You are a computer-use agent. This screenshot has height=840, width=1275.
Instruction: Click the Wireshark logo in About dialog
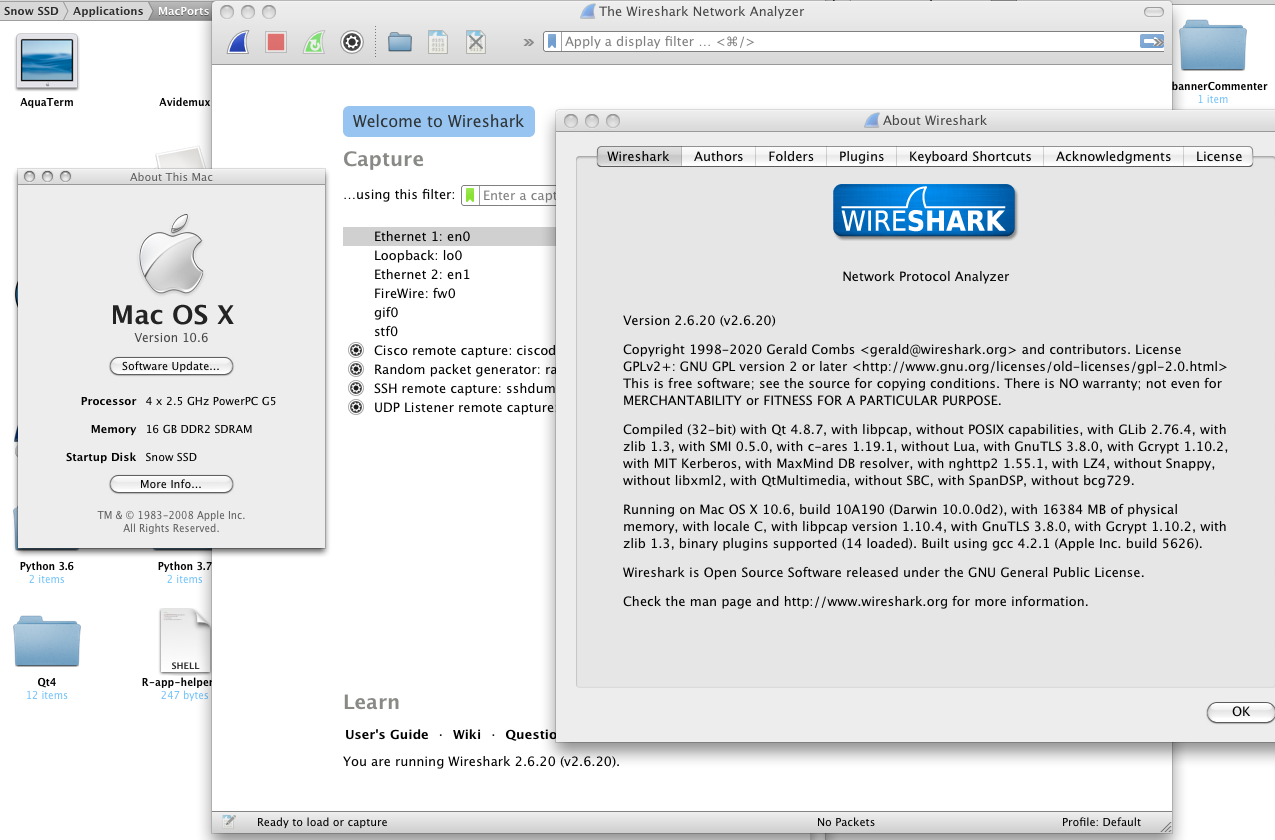pos(924,211)
